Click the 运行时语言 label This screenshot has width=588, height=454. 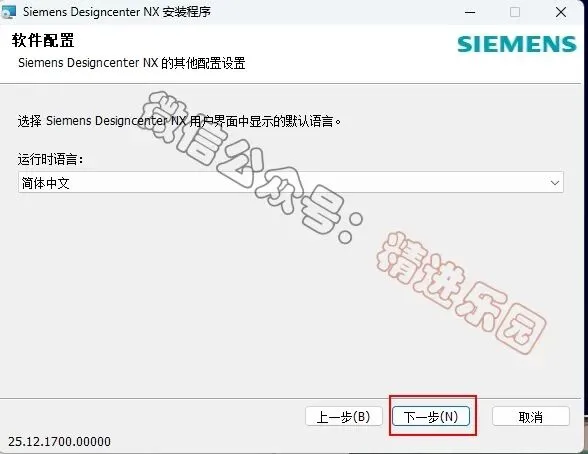50,159
